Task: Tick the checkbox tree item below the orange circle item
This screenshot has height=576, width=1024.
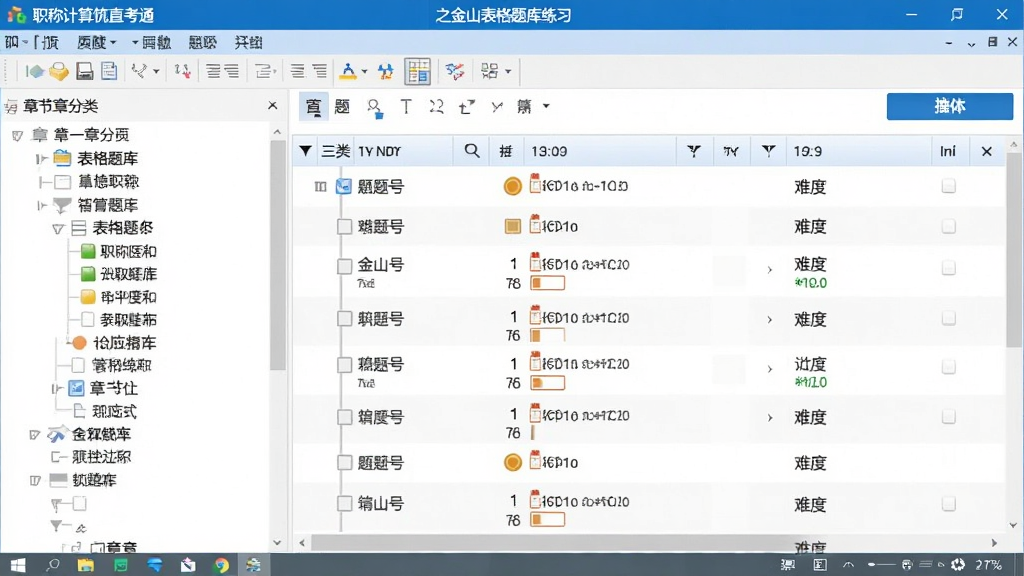Action: pos(78,365)
